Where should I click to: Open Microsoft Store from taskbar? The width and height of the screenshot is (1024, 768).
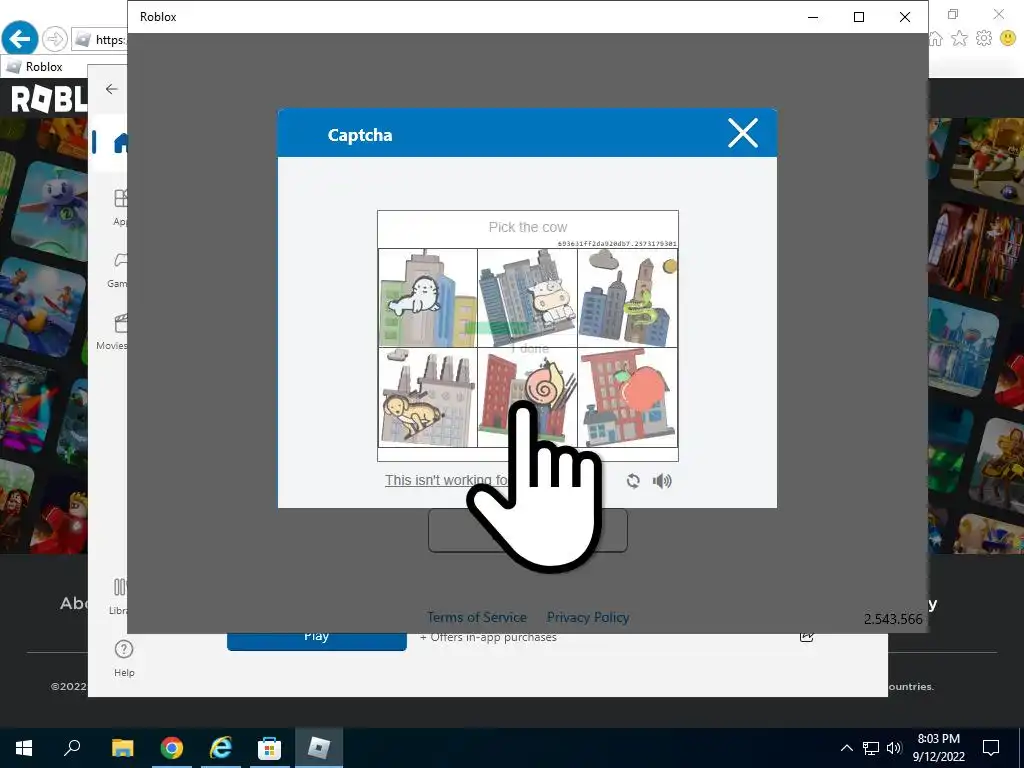(x=269, y=748)
